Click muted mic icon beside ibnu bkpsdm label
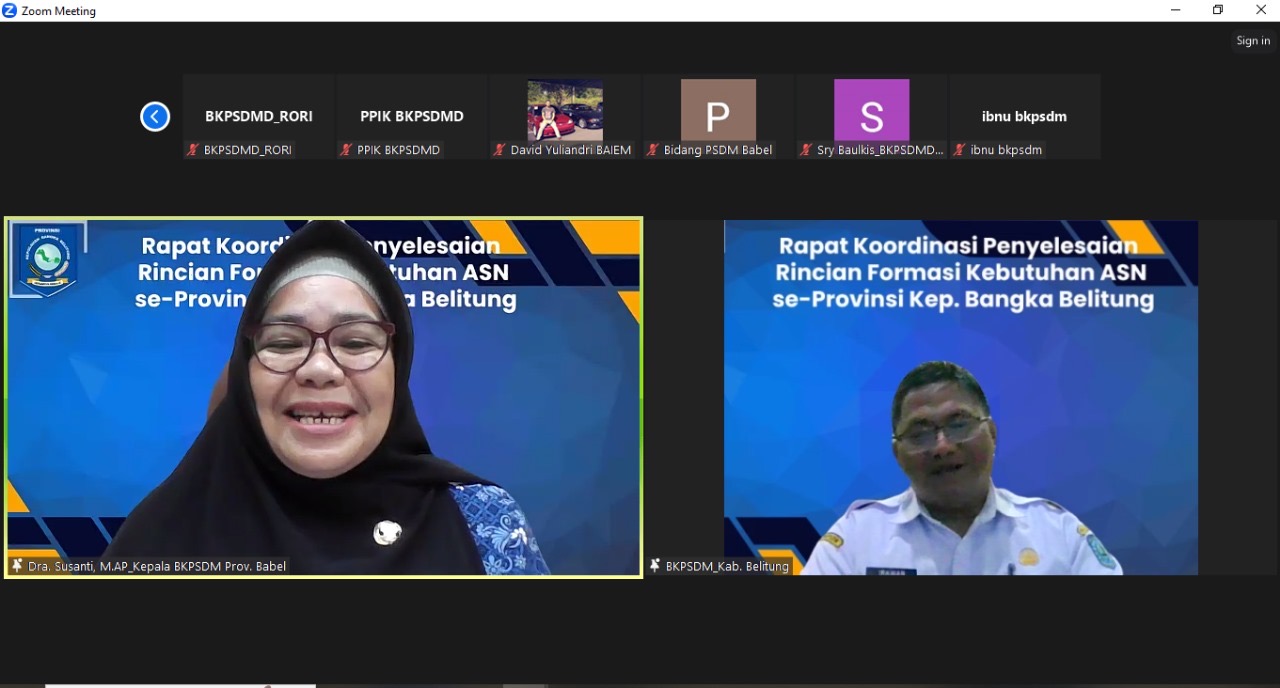Image resolution: width=1280 pixels, height=688 pixels. click(x=959, y=150)
